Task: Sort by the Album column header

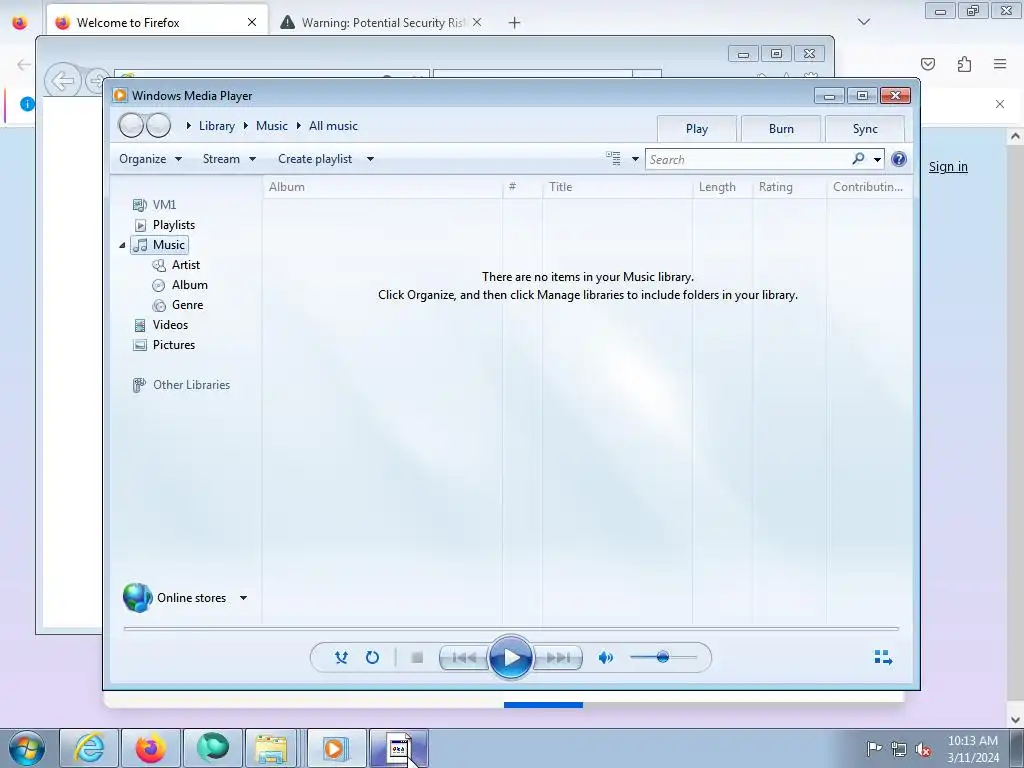Action: [x=383, y=187]
